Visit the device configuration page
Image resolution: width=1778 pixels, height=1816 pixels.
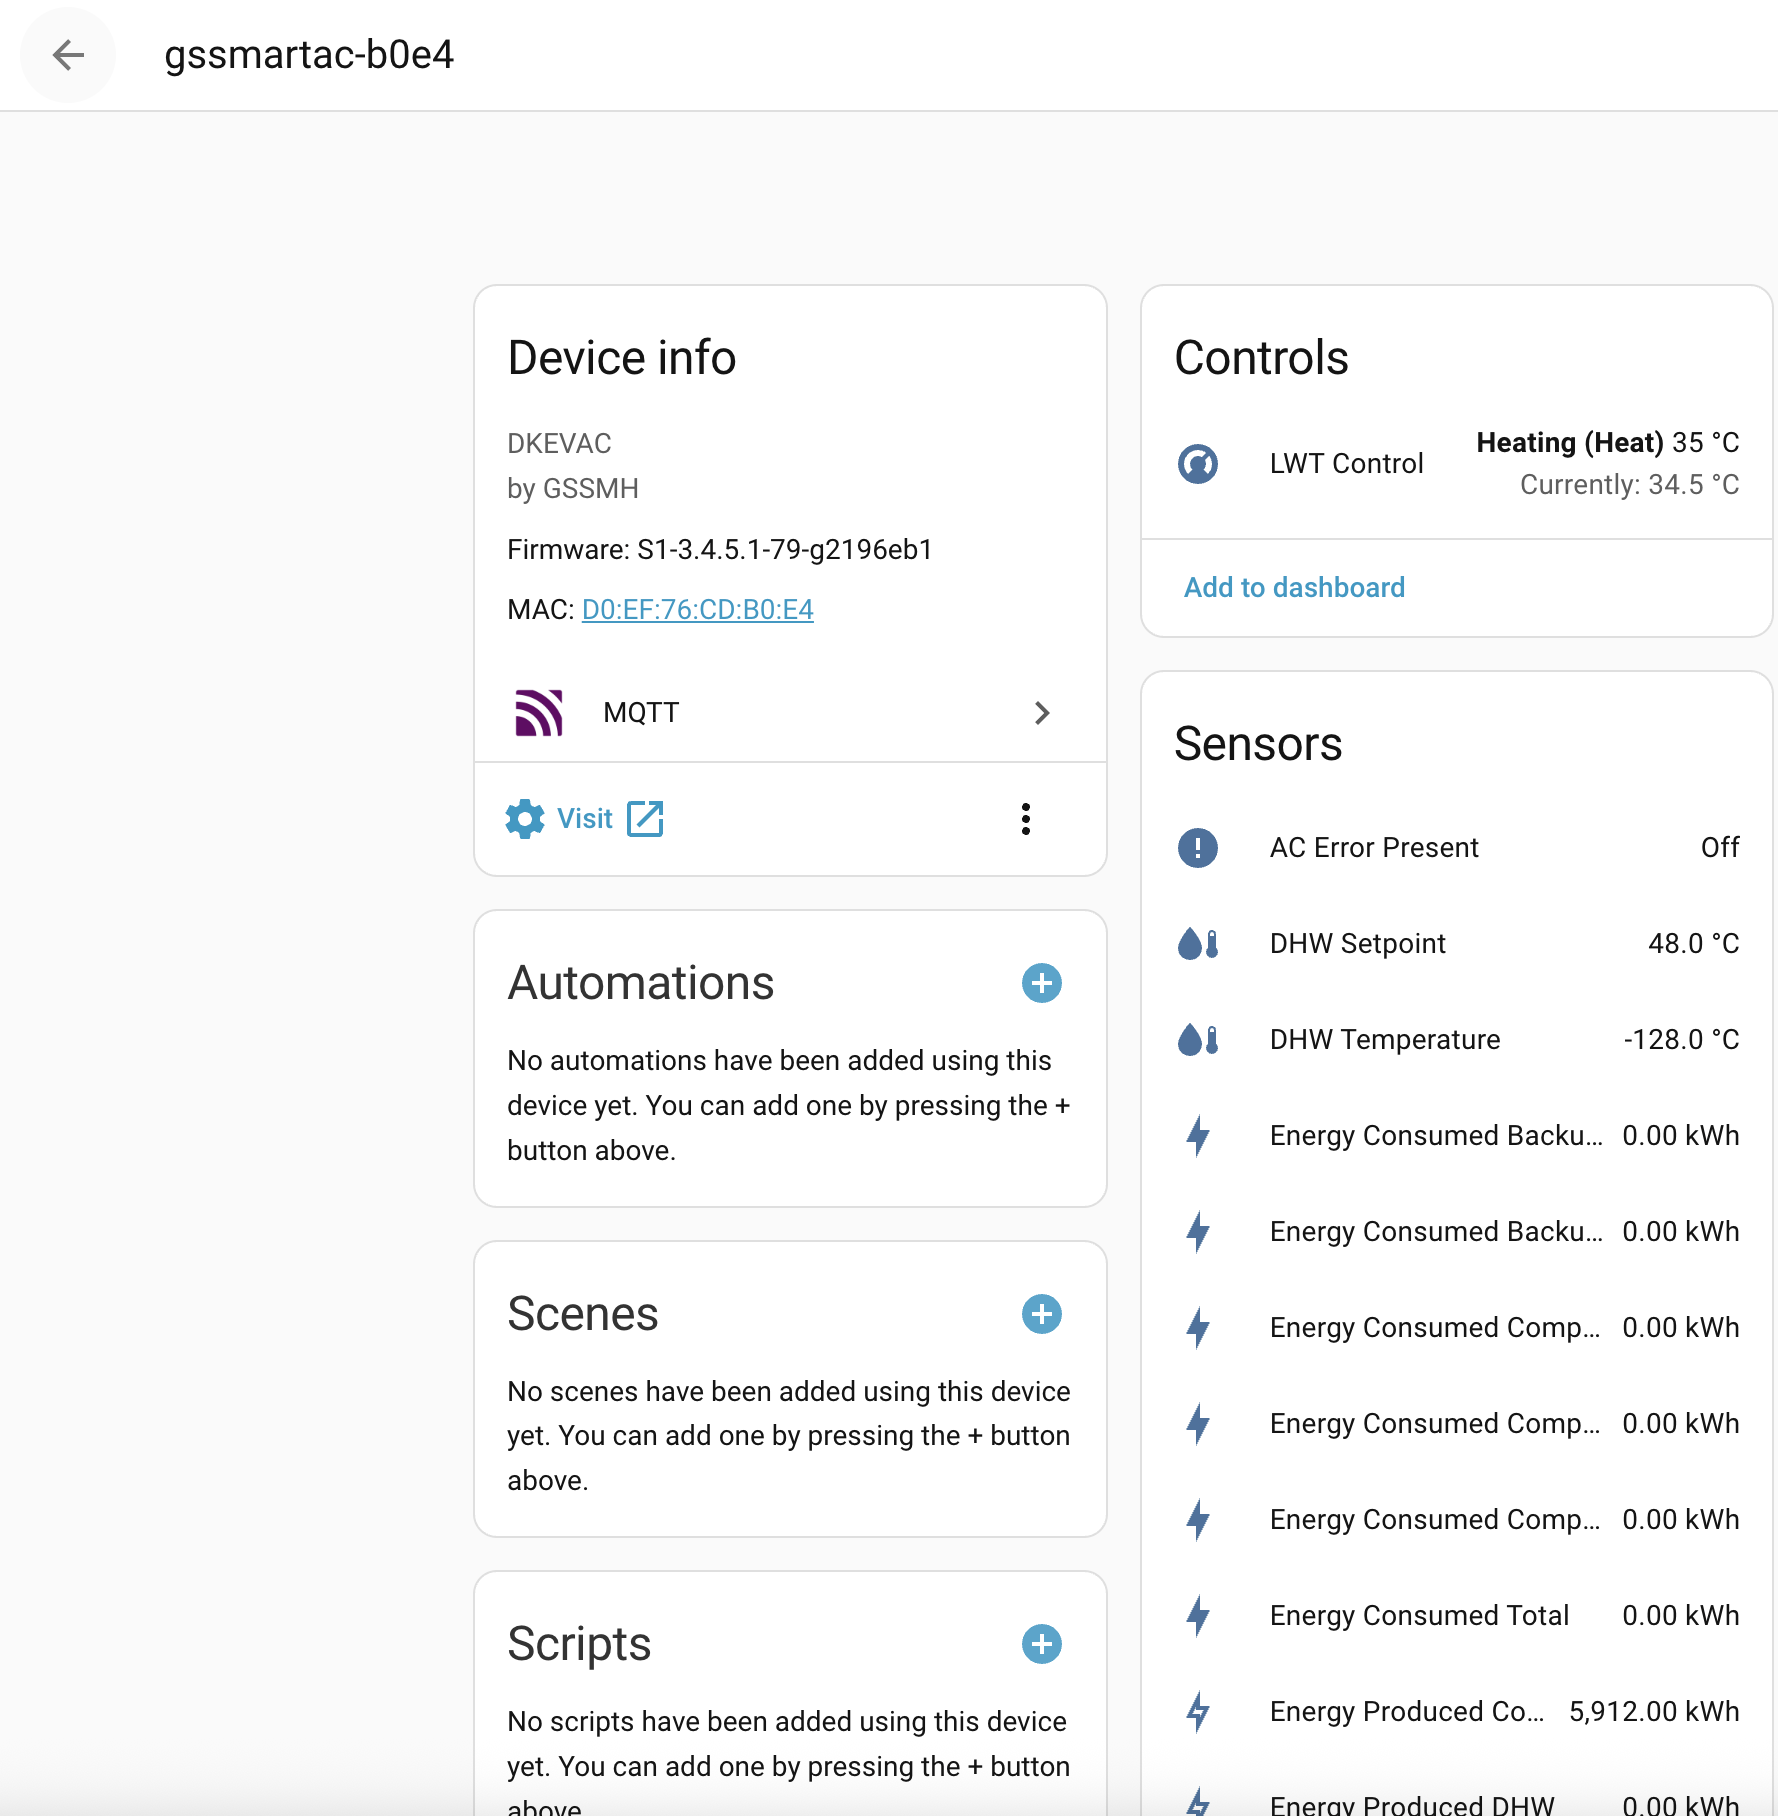pos(584,819)
